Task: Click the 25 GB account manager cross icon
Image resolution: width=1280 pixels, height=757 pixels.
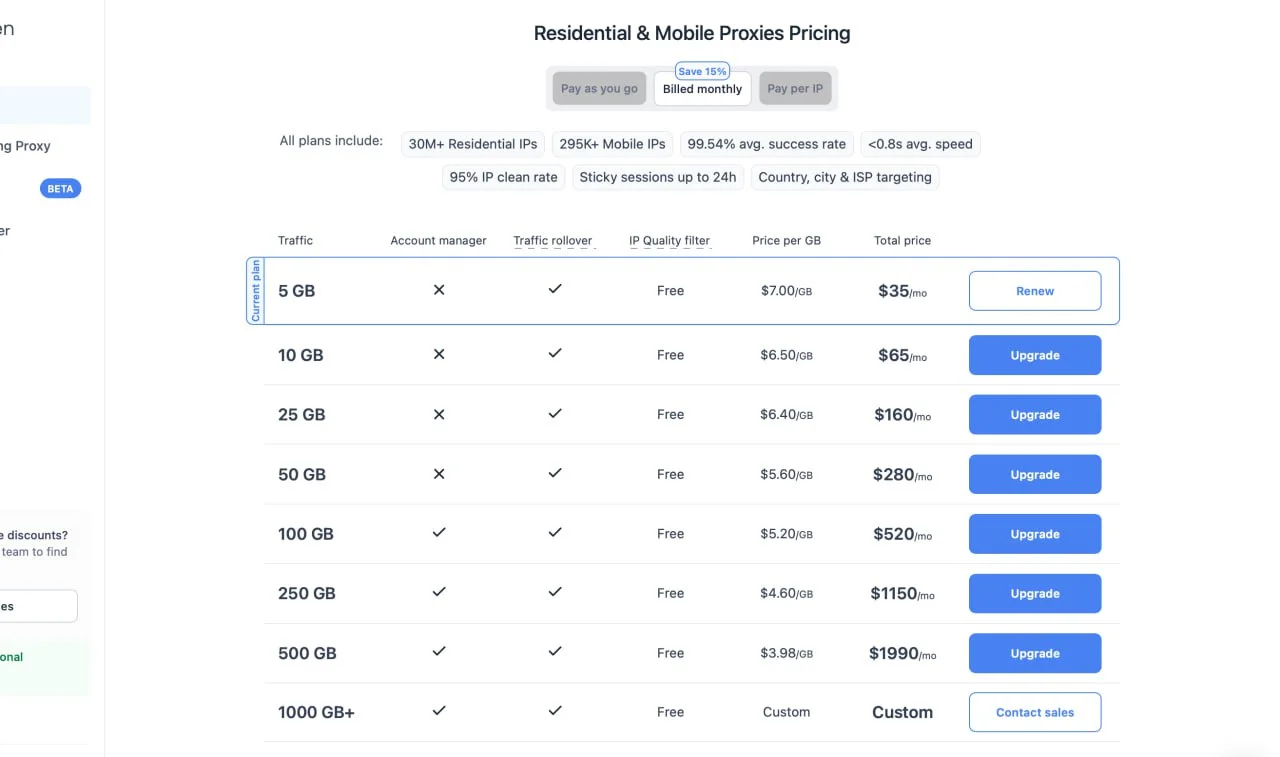Action: pos(438,414)
